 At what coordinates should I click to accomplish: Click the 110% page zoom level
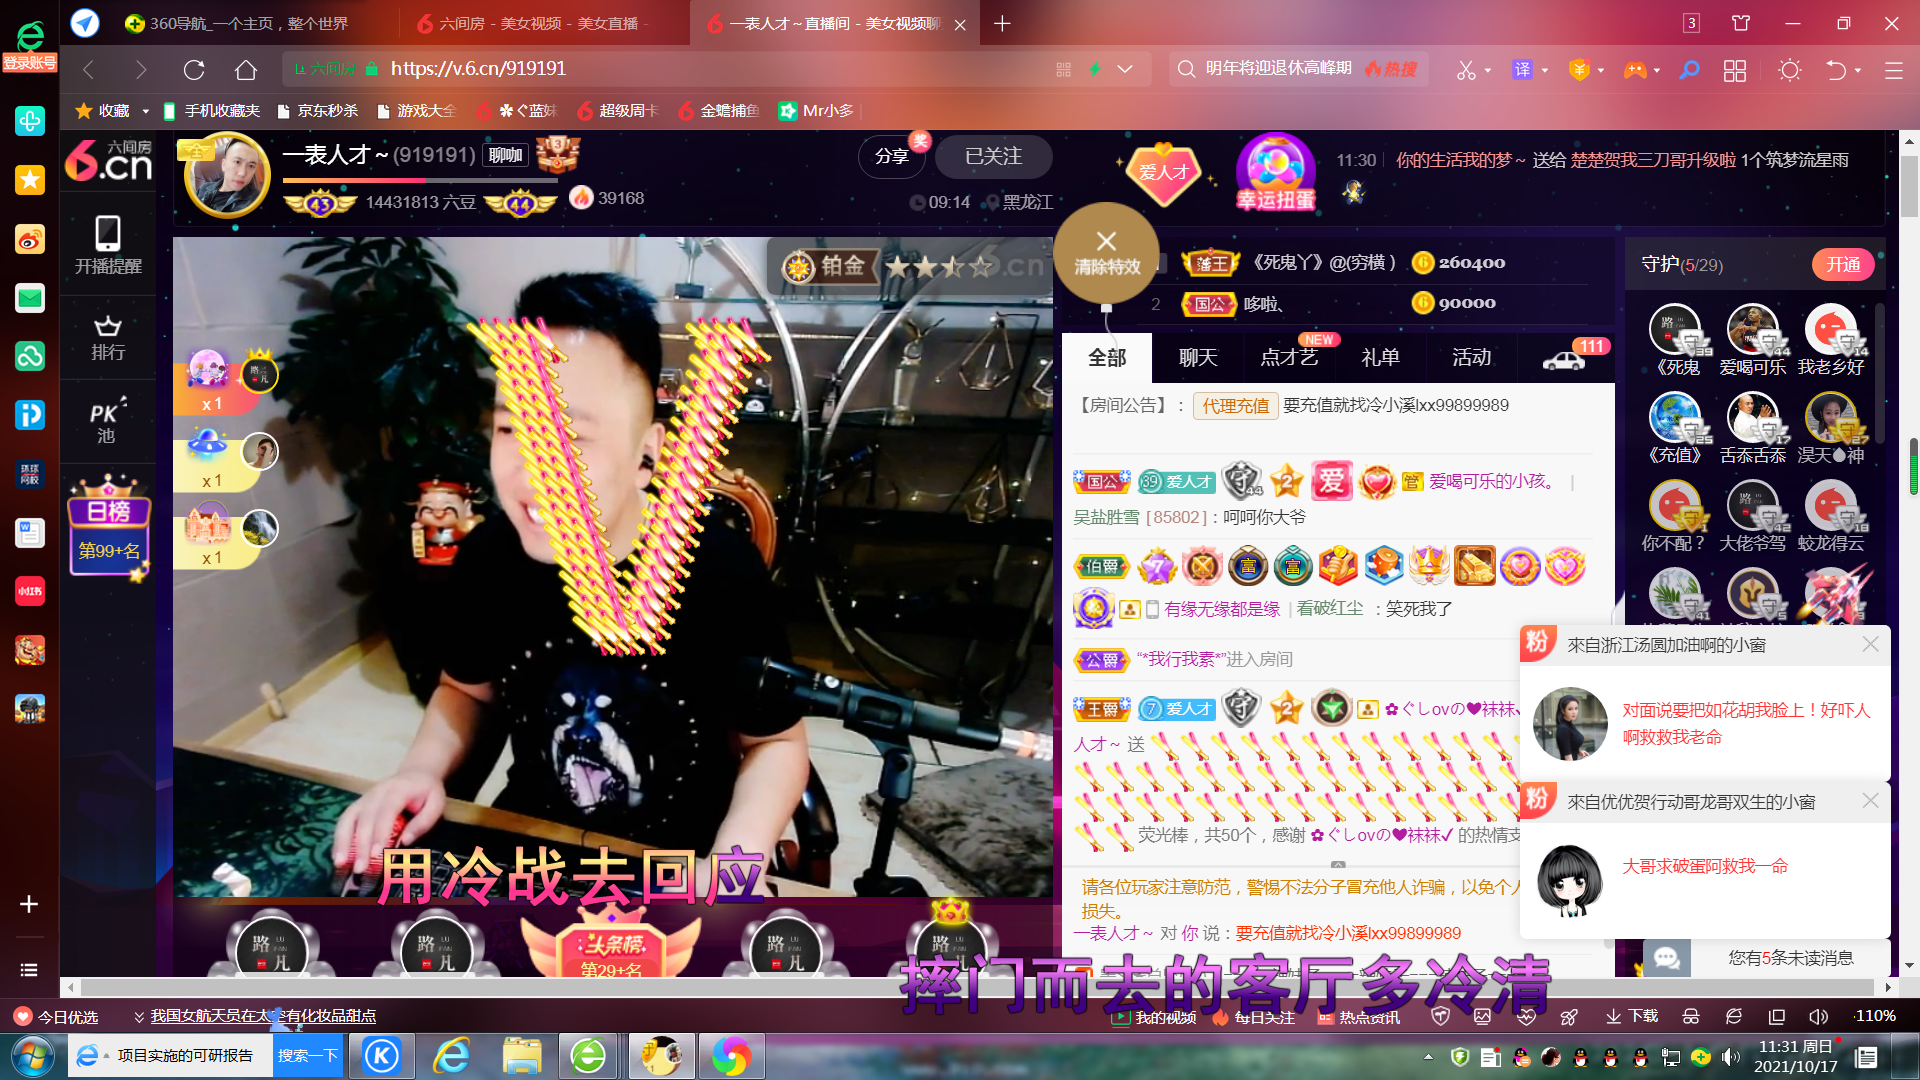pos(1875,1016)
